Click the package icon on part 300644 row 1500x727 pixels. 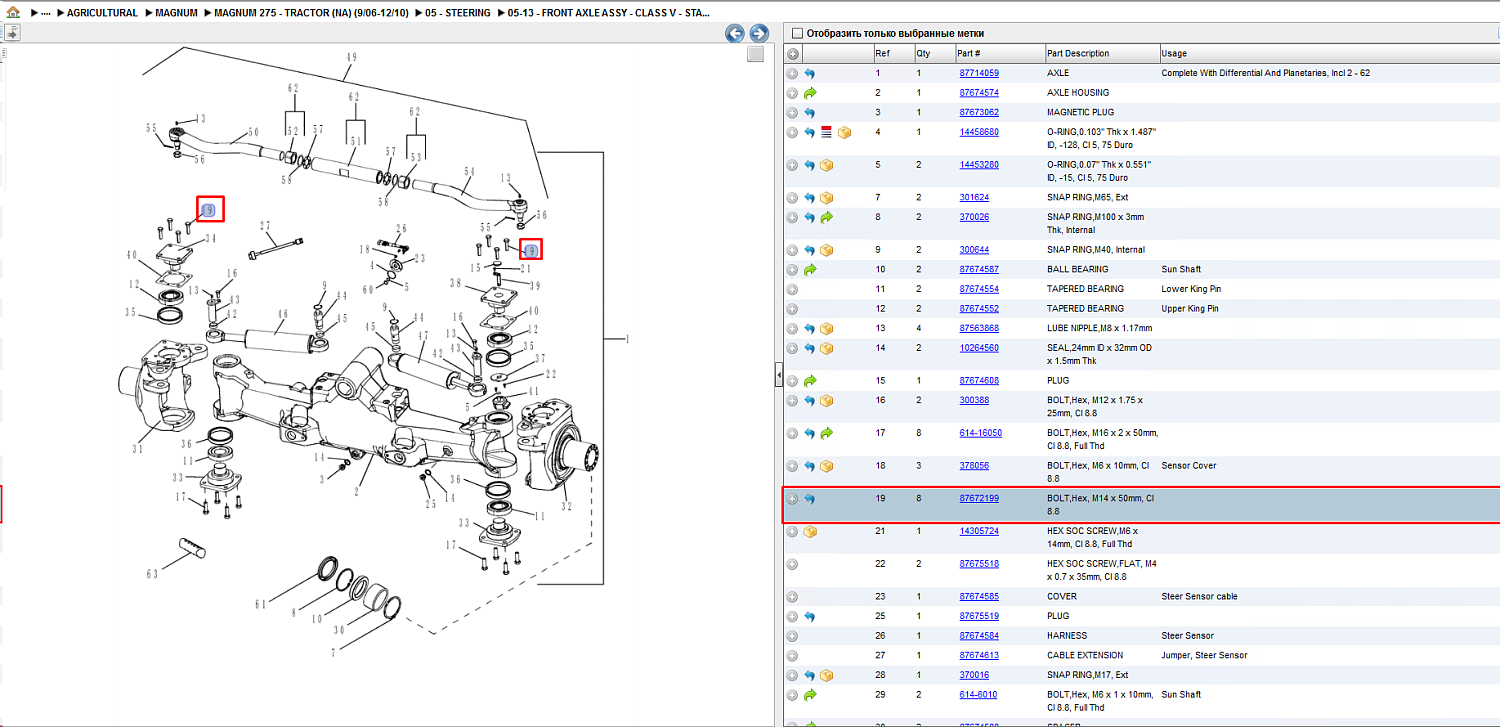tap(827, 250)
